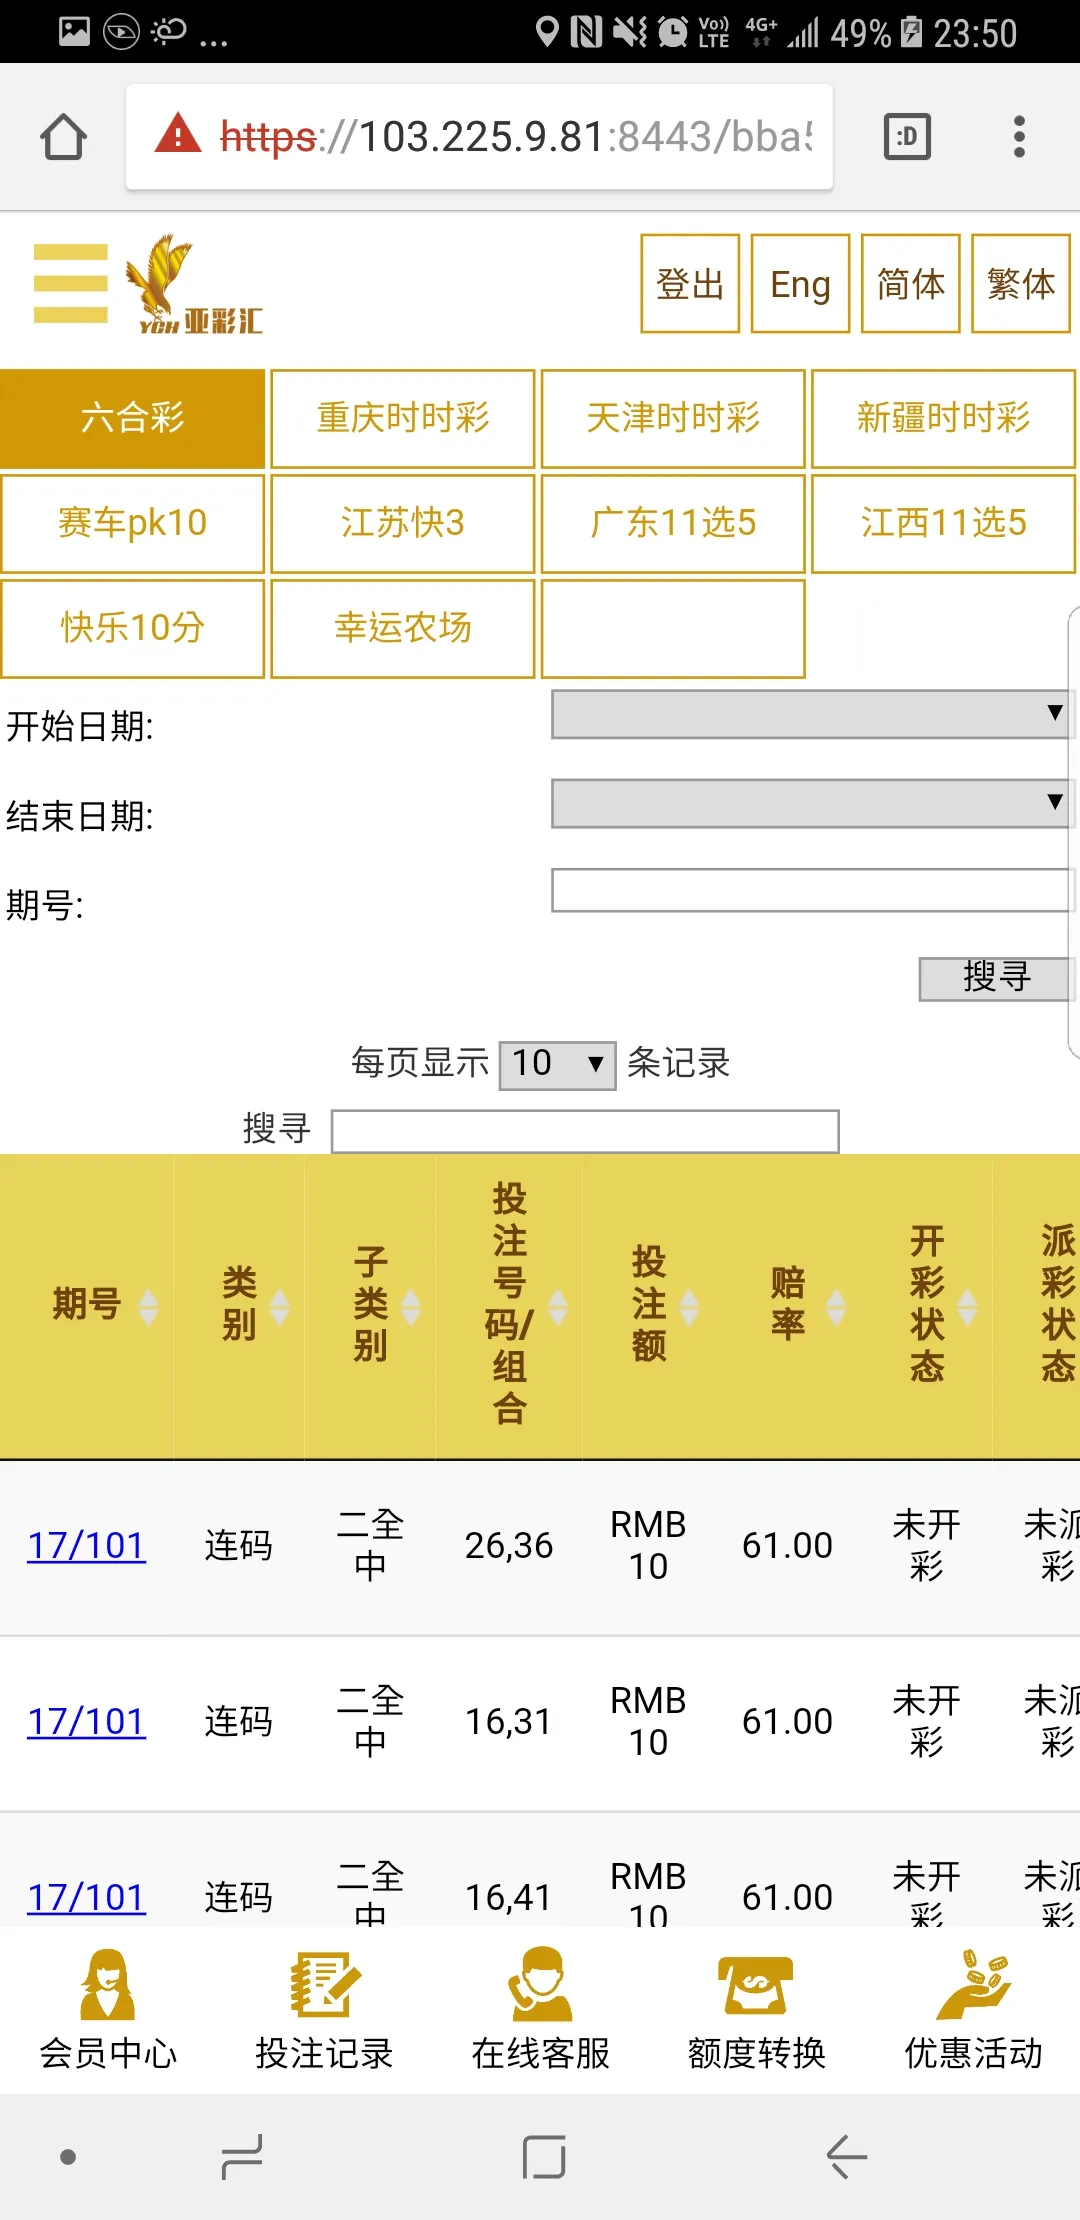Sort table by 期号 column arrows
Image resolution: width=1080 pixels, height=2220 pixels.
(148, 1306)
